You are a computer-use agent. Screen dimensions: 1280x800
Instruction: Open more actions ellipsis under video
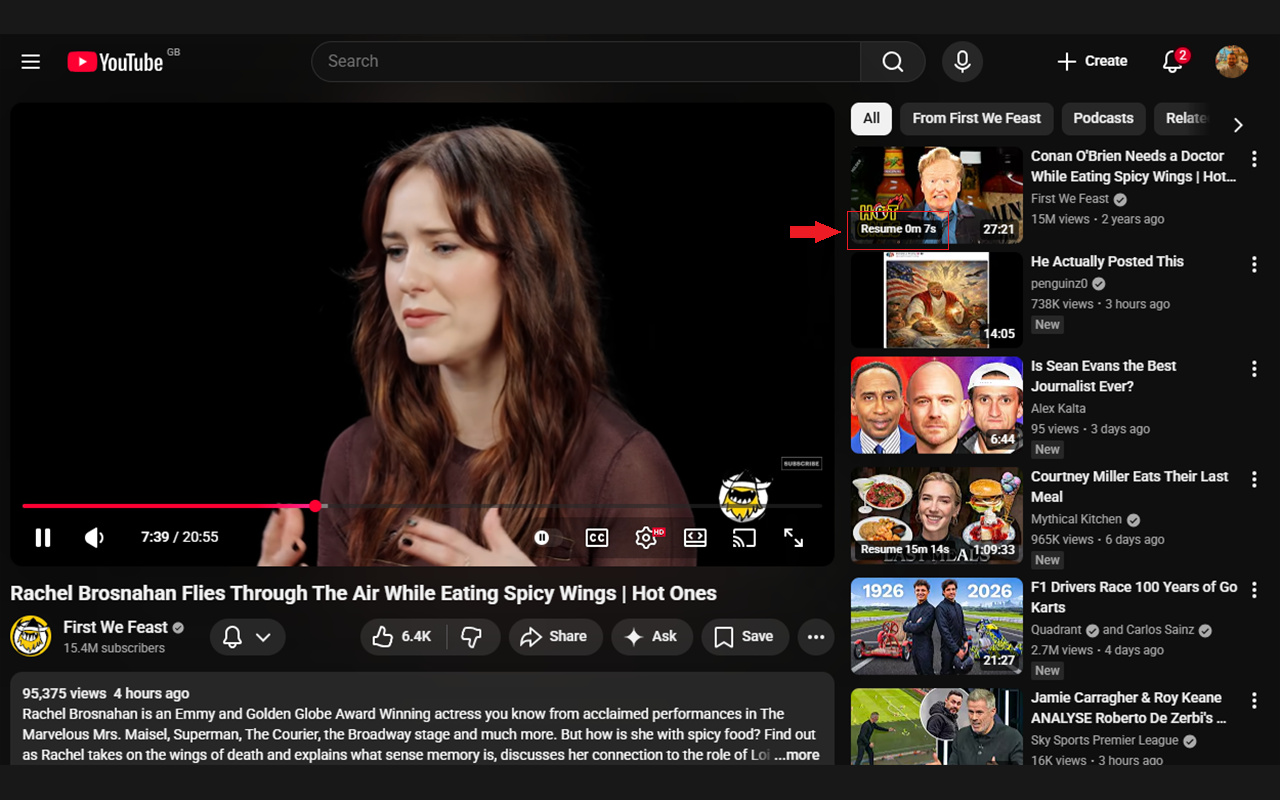coord(816,637)
